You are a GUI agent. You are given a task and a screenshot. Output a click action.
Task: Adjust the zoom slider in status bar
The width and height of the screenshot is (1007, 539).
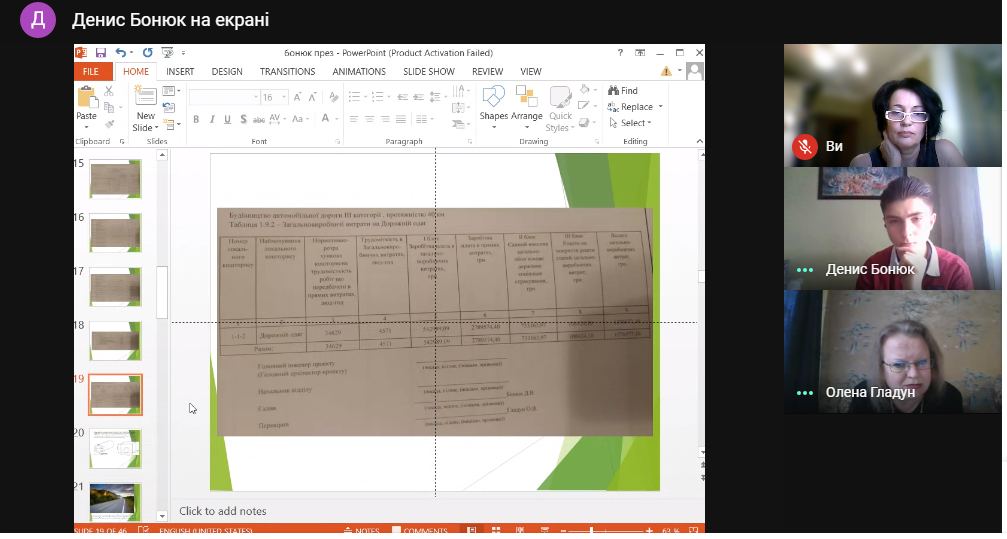point(591,531)
